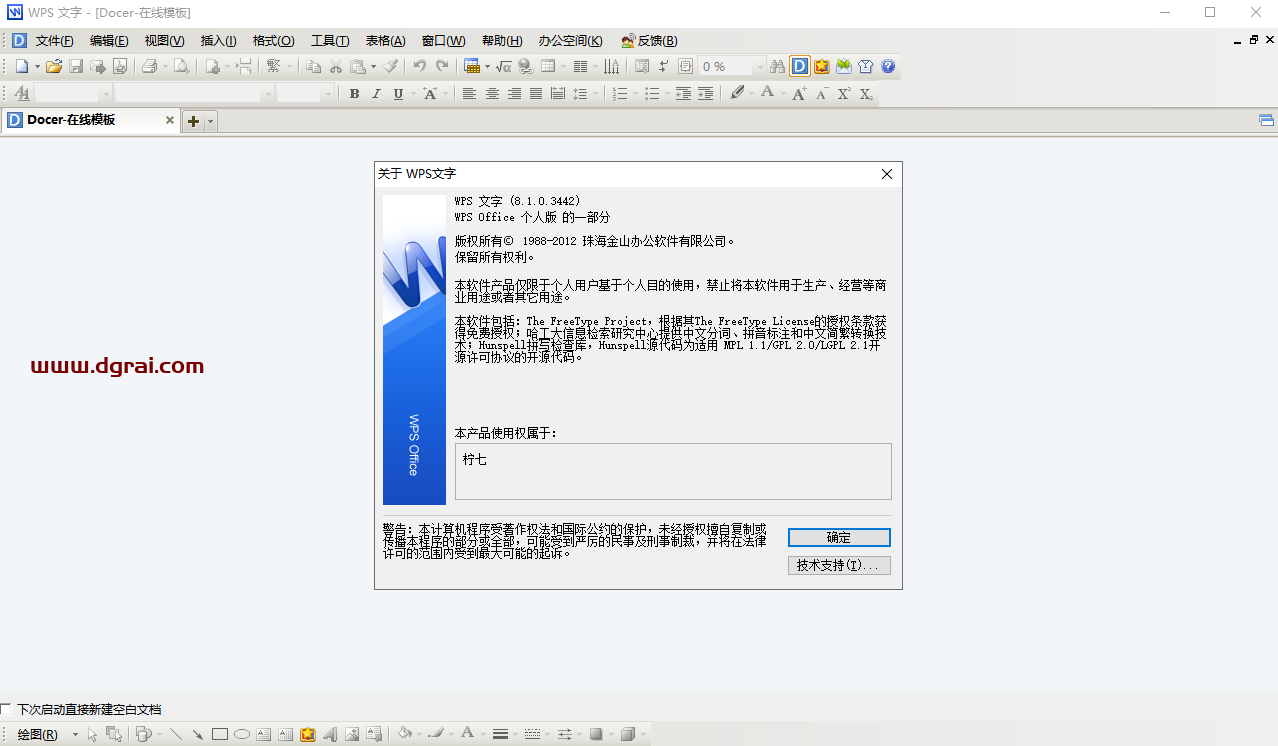Select the arrow line drawing tool
This screenshot has height=746, width=1278.
198,734
